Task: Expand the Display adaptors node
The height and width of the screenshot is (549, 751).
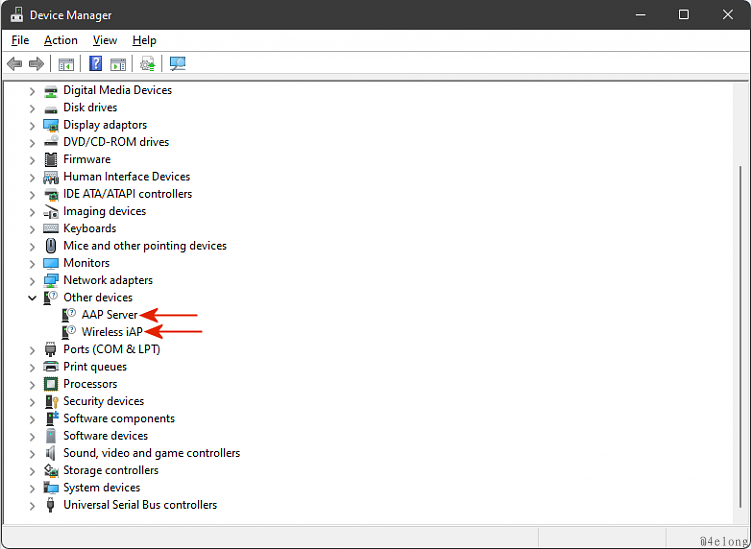Action: (x=32, y=126)
